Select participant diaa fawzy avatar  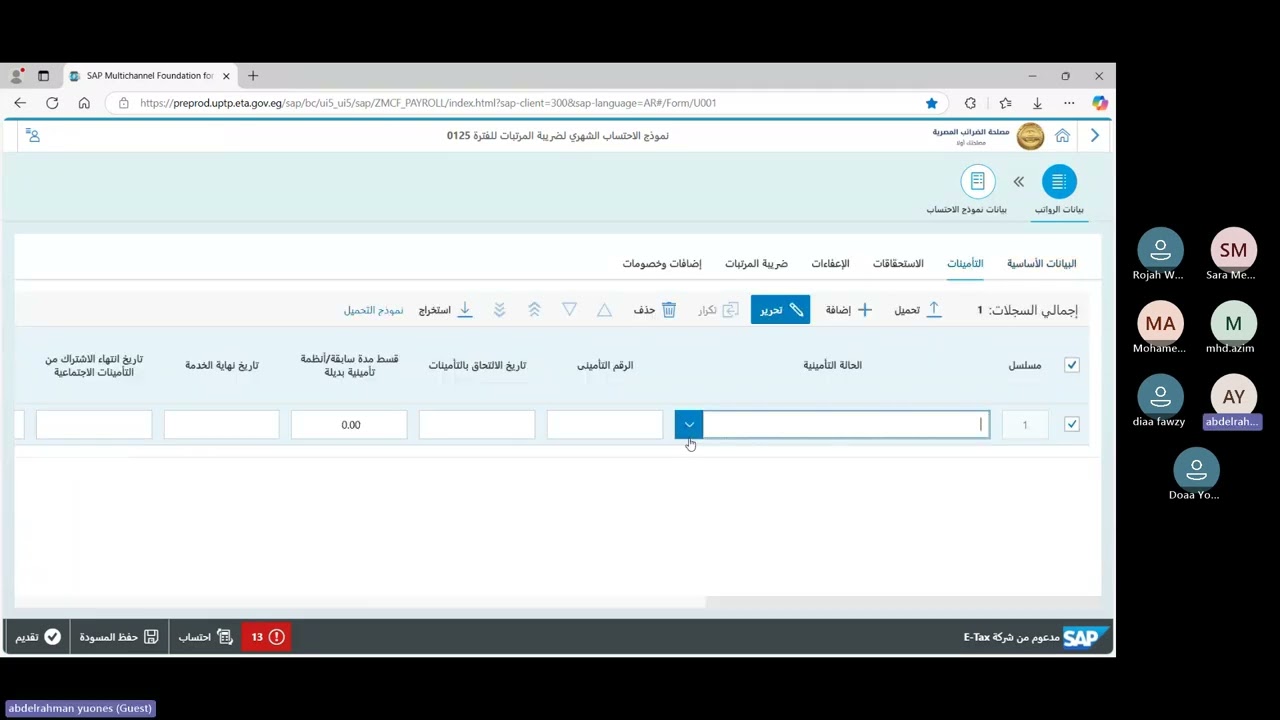click(1160, 396)
